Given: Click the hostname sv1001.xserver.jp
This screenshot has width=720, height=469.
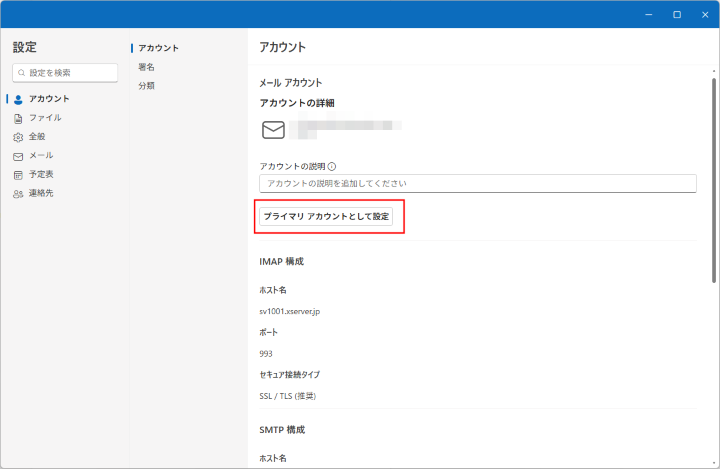Looking at the screenshot, I should (290, 311).
